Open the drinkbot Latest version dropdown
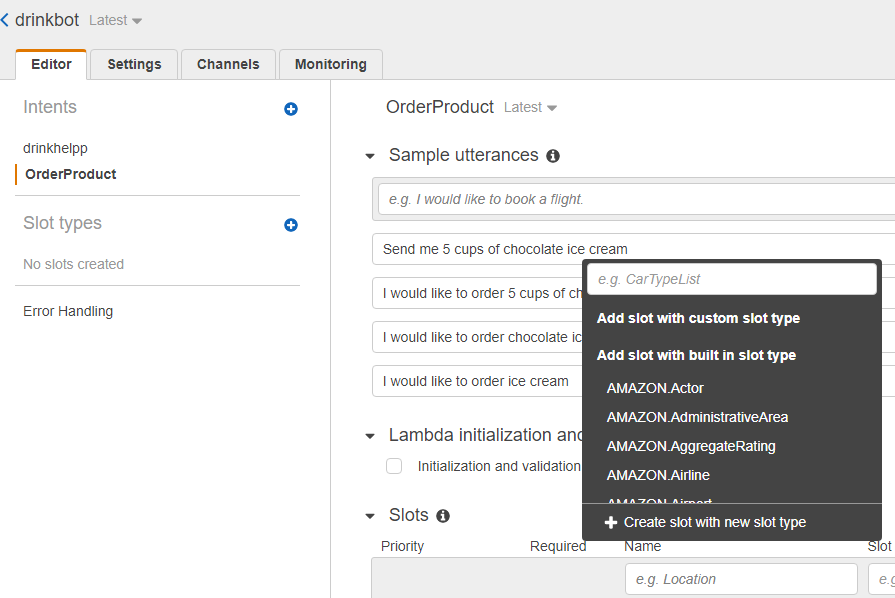Screen dimensions: 895x598 pyautogui.click(x=116, y=21)
